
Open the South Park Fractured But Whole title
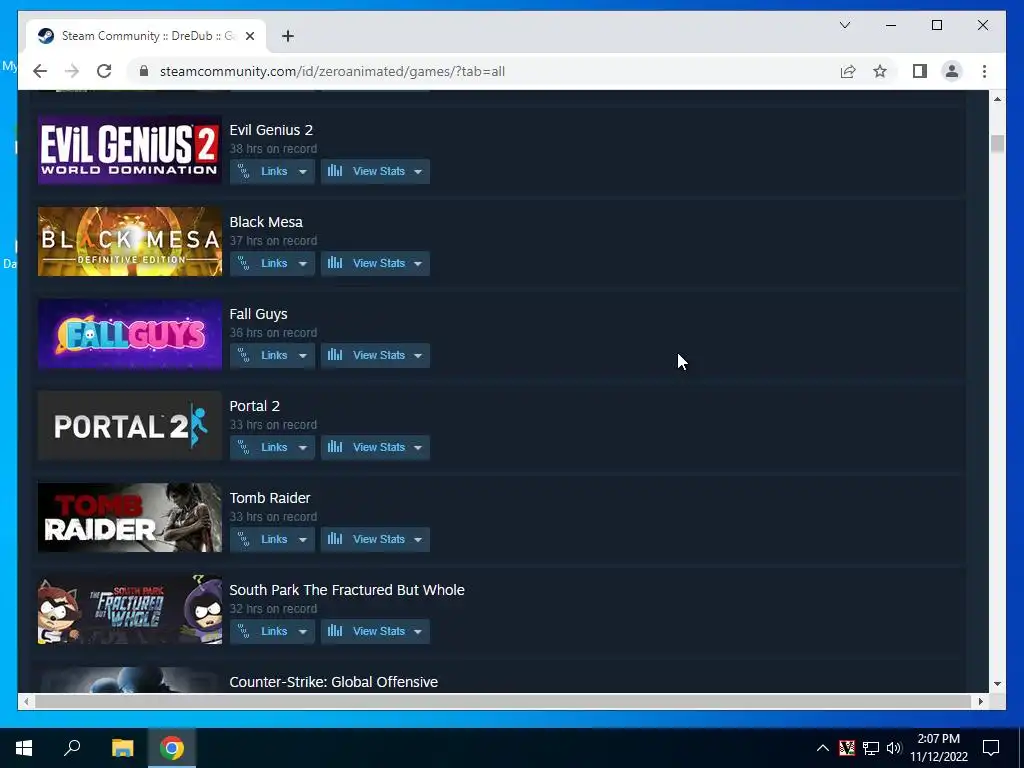(x=347, y=590)
